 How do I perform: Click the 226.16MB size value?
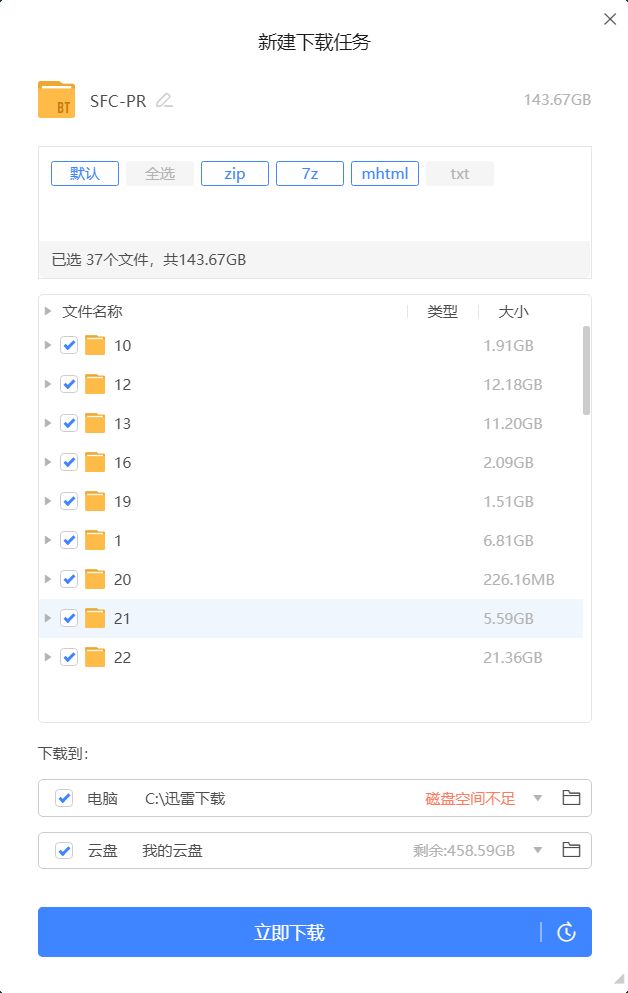point(518,579)
